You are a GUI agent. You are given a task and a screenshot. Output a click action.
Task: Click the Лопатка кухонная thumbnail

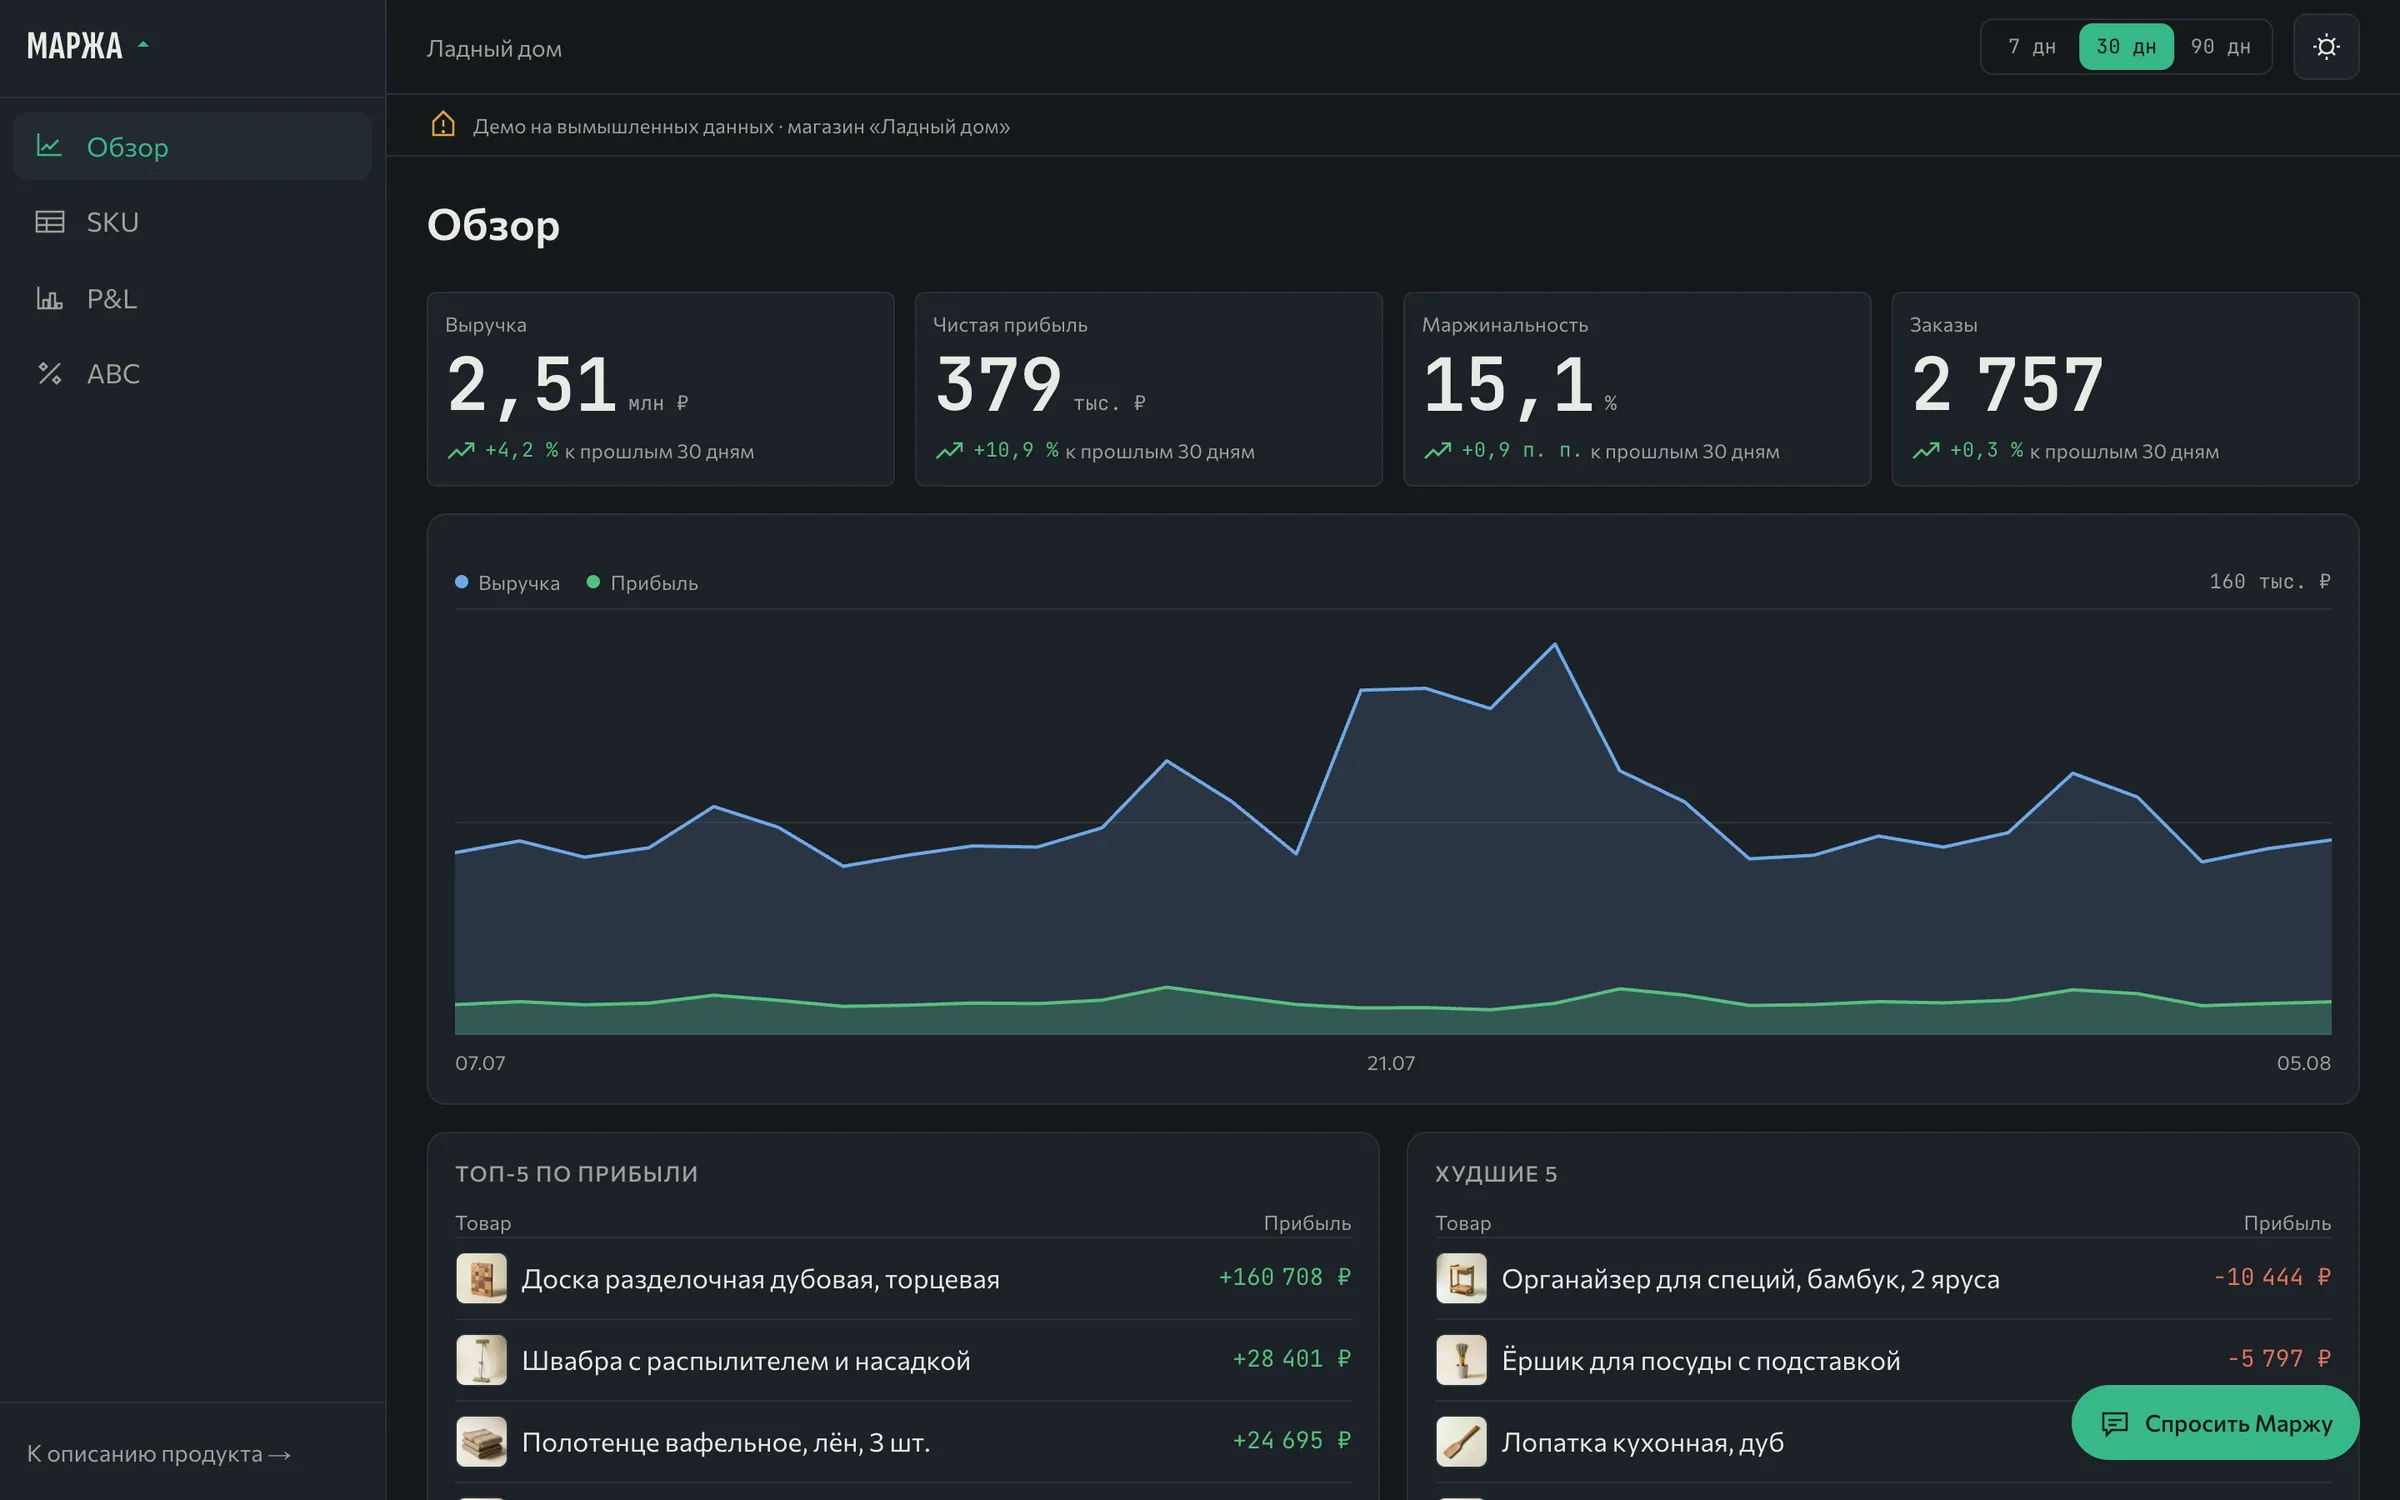pyautogui.click(x=1461, y=1442)
